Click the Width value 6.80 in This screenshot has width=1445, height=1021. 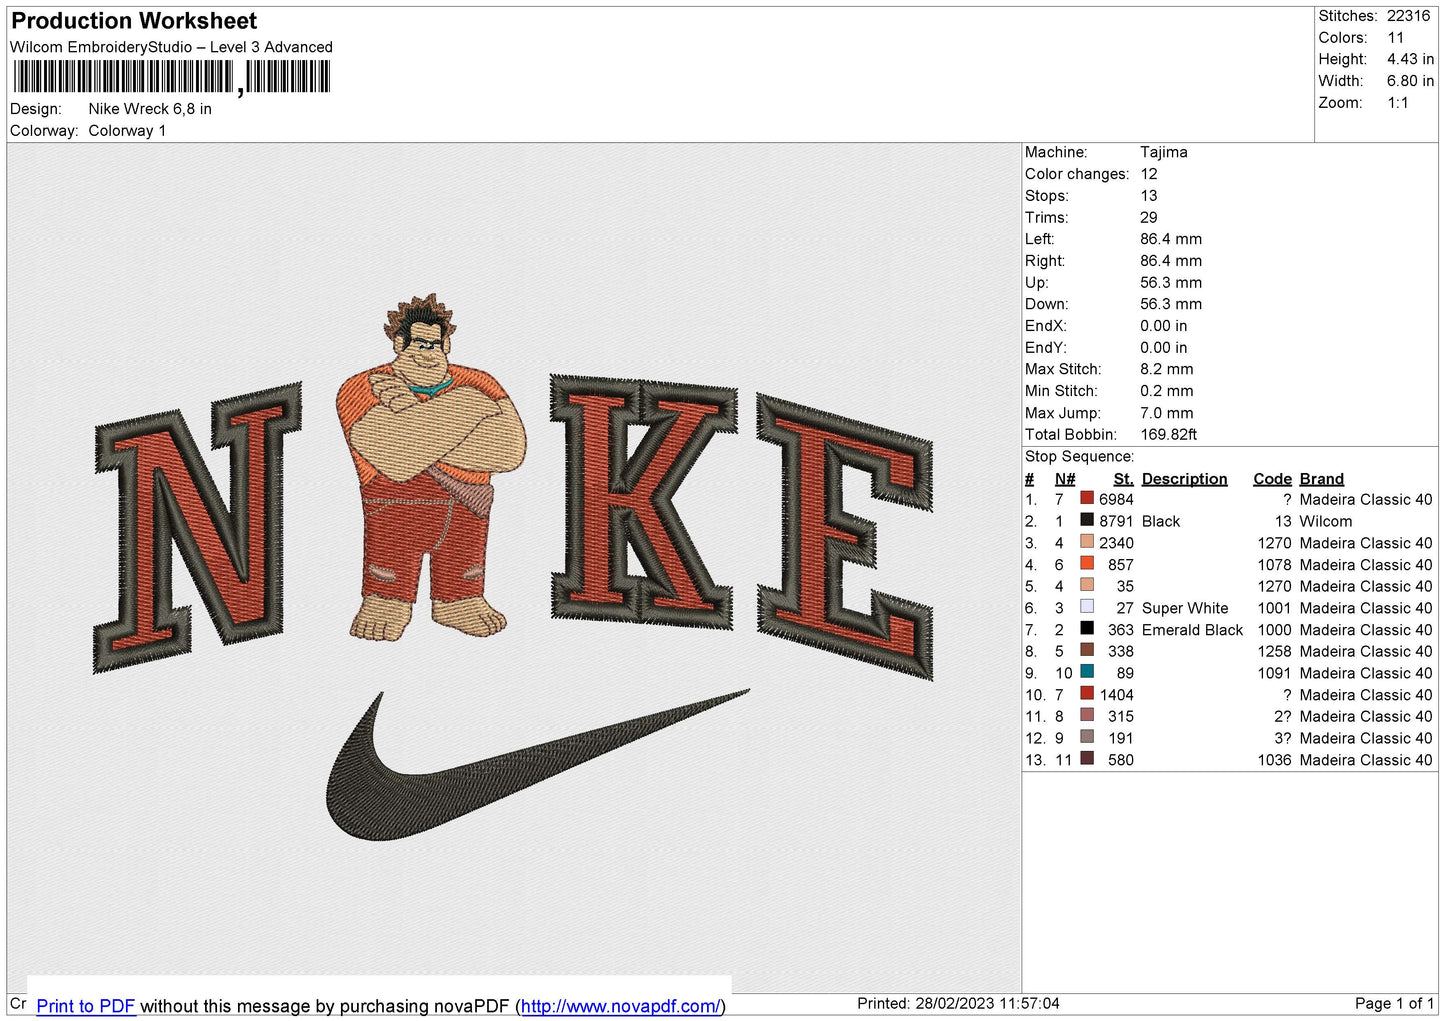point(1410,81)
